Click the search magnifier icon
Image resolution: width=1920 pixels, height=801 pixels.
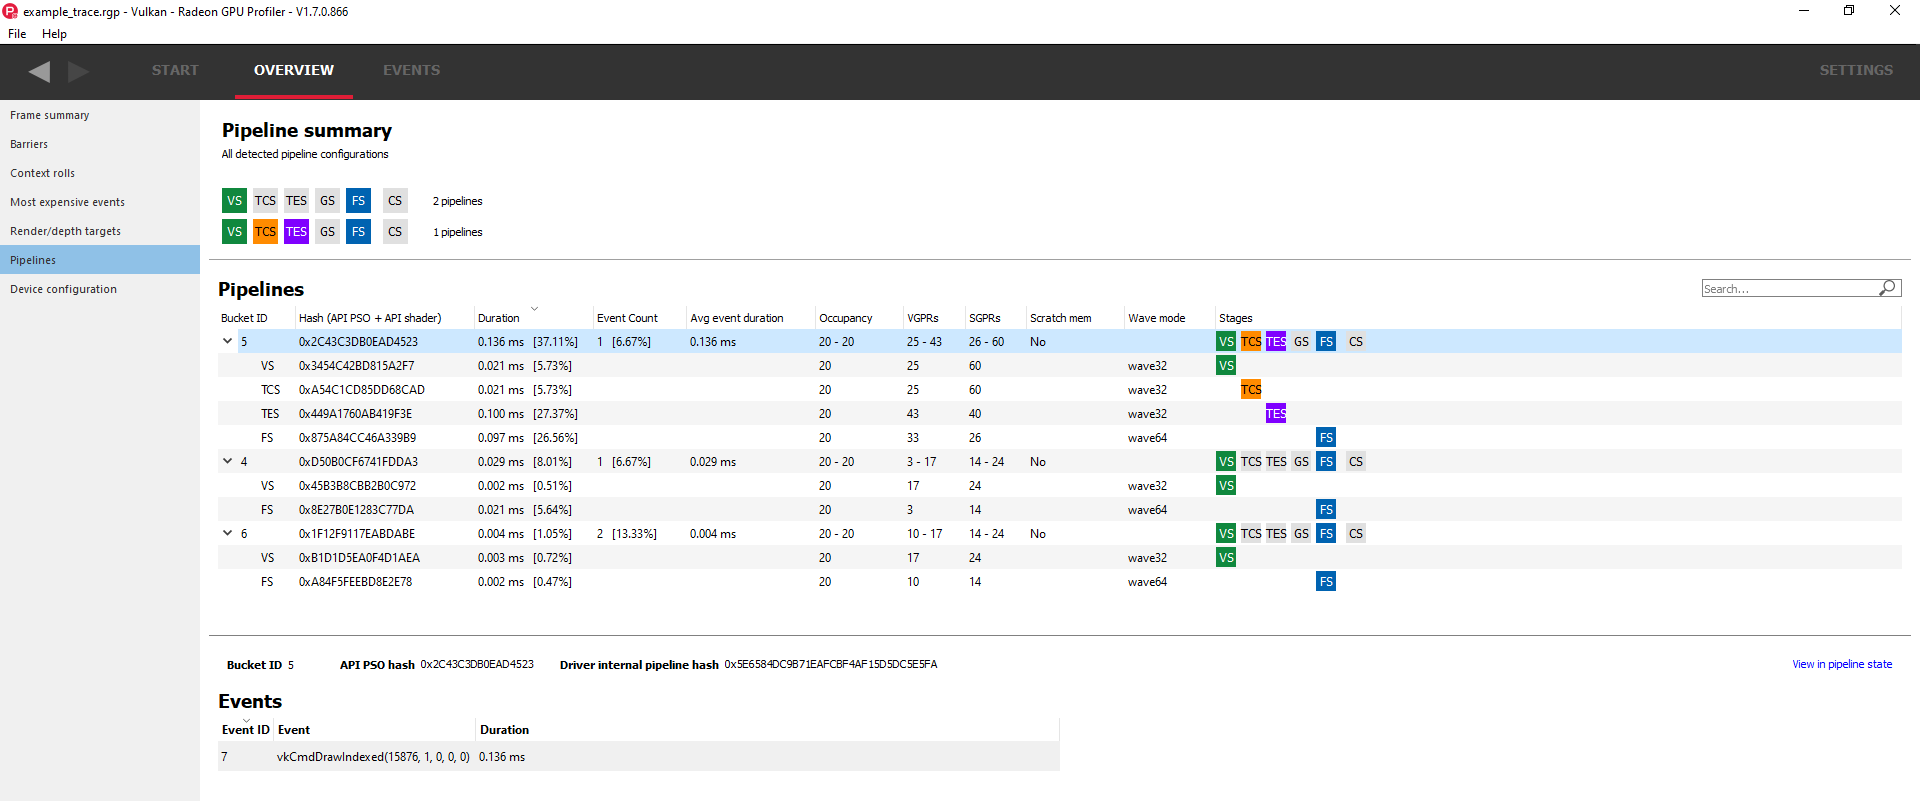tap(1887, 288)
